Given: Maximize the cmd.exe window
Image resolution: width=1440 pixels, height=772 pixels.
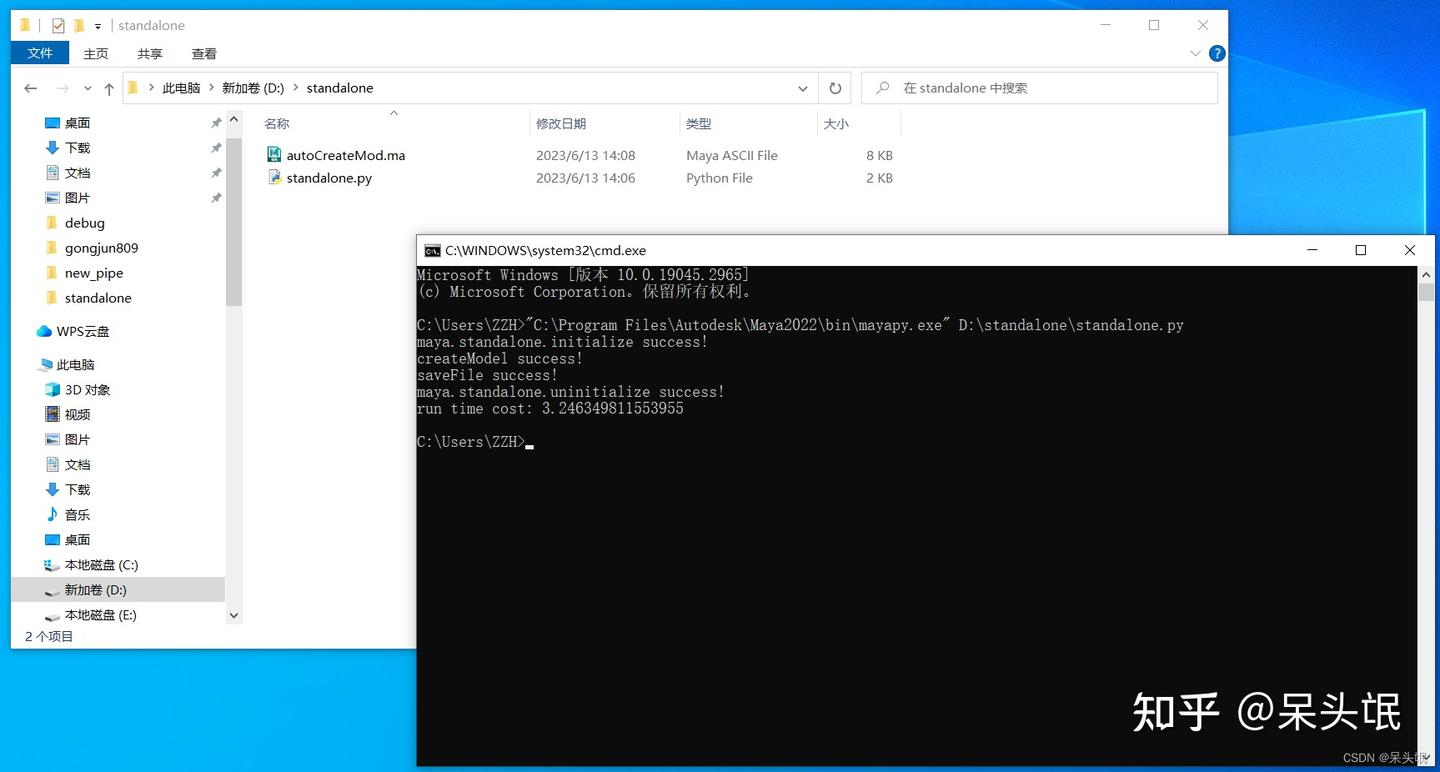Looking at the screenshot, I should (x=1360, y=250).
